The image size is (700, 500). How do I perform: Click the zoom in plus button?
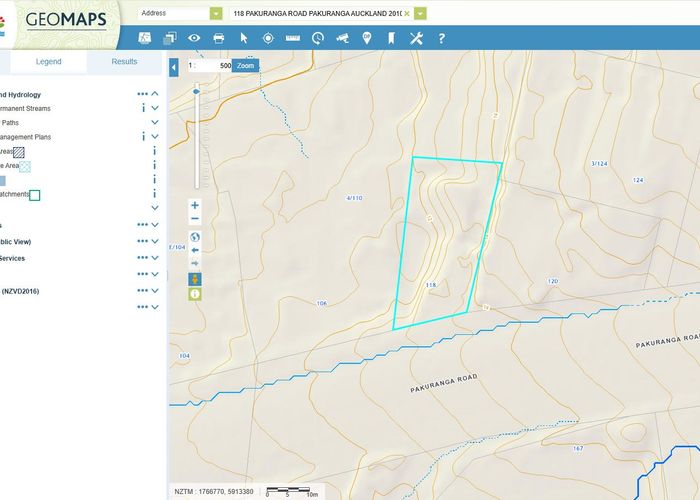click(195, 205)
